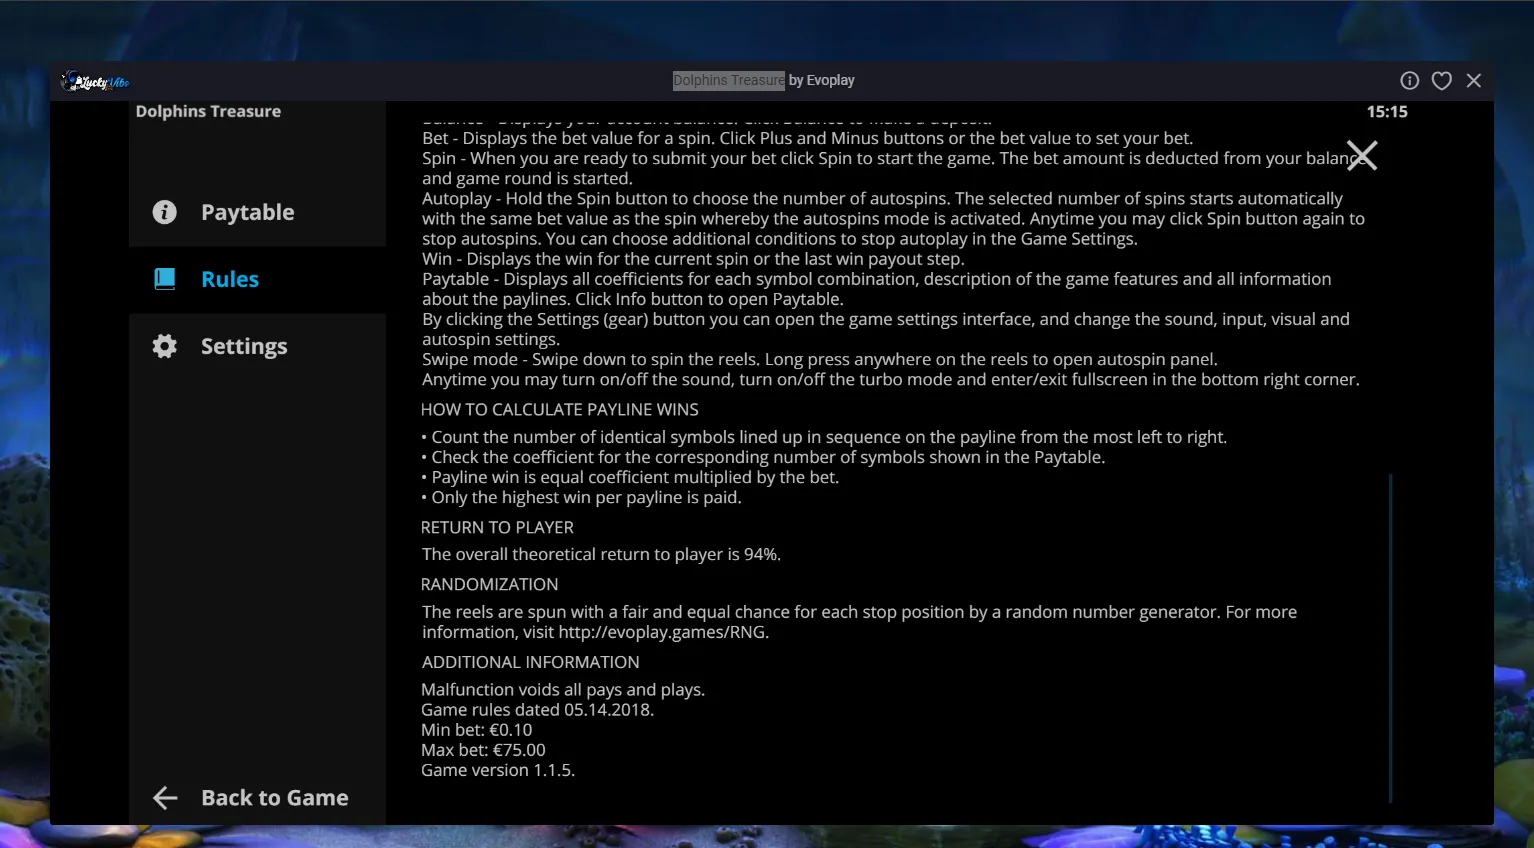Image resolution: width=1534 pixels, height=848 pixels.
Task: Click 'Game rules dated 05.14.2018.' line
Action: click(538, 710)
